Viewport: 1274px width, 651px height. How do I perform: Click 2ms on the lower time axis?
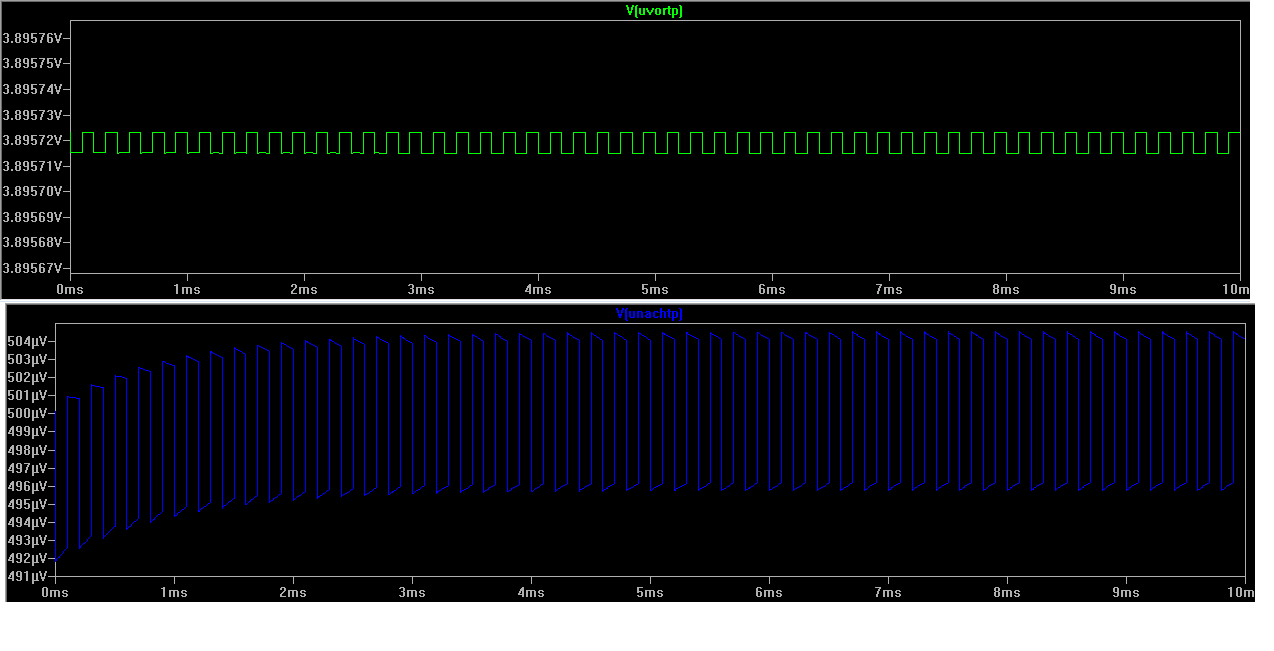point(293,592)
